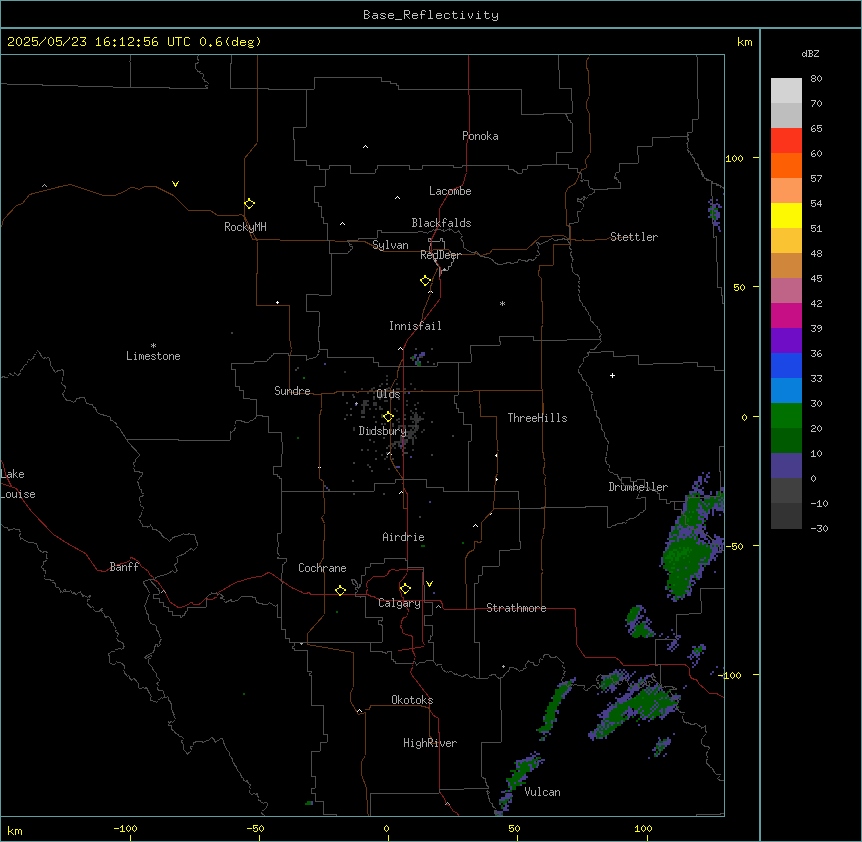This screenshot has width=862, height=842.
Task: Click the Sundre label
Action: tap(292, 391)
